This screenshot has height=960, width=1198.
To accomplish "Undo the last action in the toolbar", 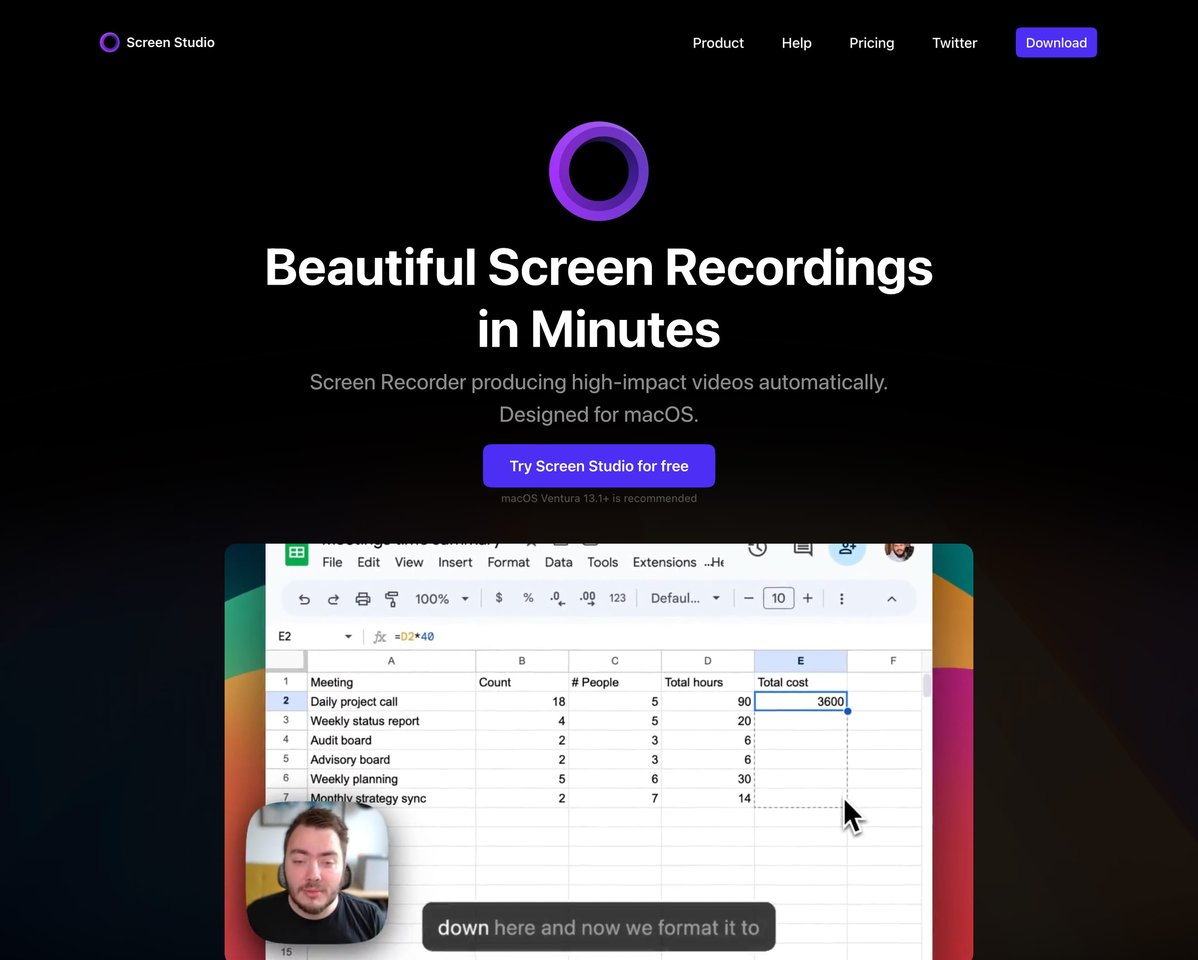I will 305,597.
